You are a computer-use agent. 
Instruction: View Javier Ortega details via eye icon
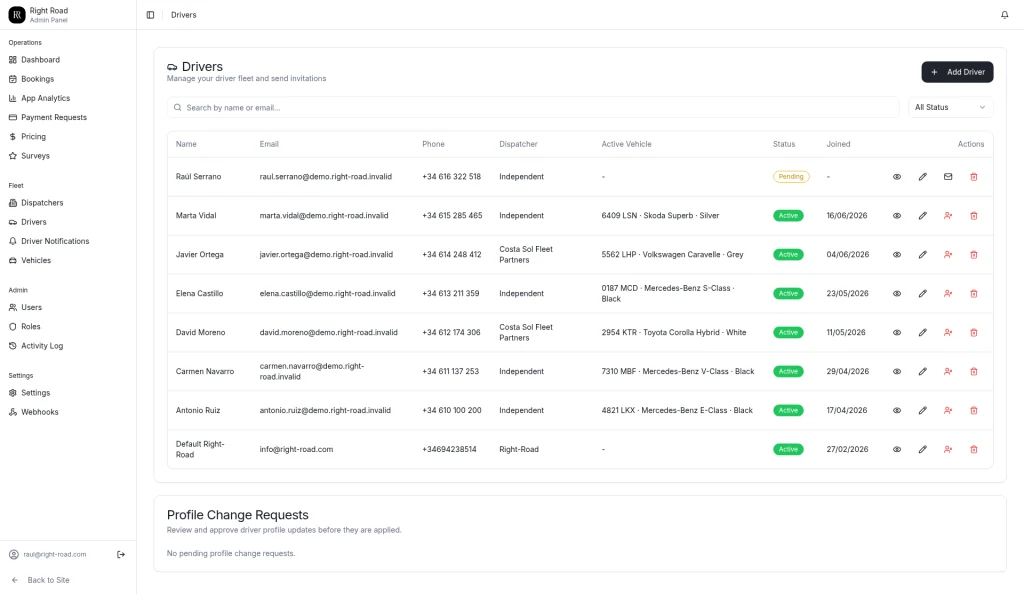click(897, 255)
